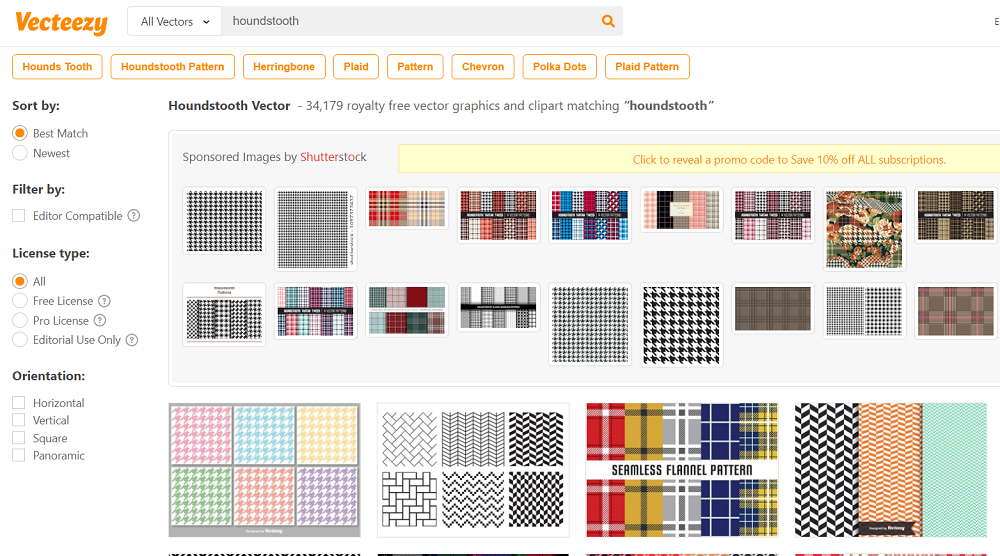The height and width of the screenshot is (556, 1000).
Task: Click the orange search magnifier icon
Action: (x=608, y=21)
